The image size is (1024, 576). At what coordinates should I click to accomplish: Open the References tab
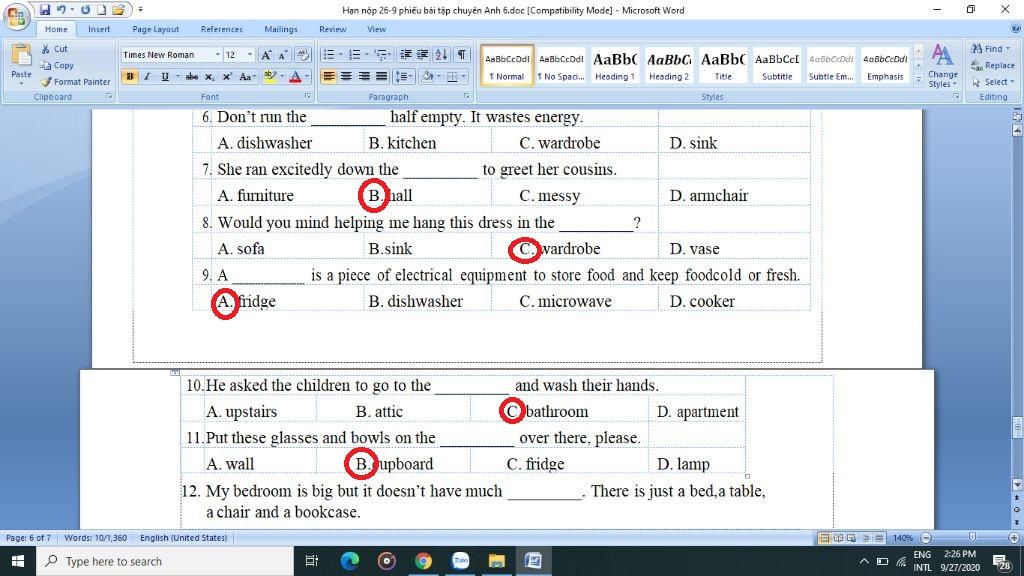tap(221, 29)
